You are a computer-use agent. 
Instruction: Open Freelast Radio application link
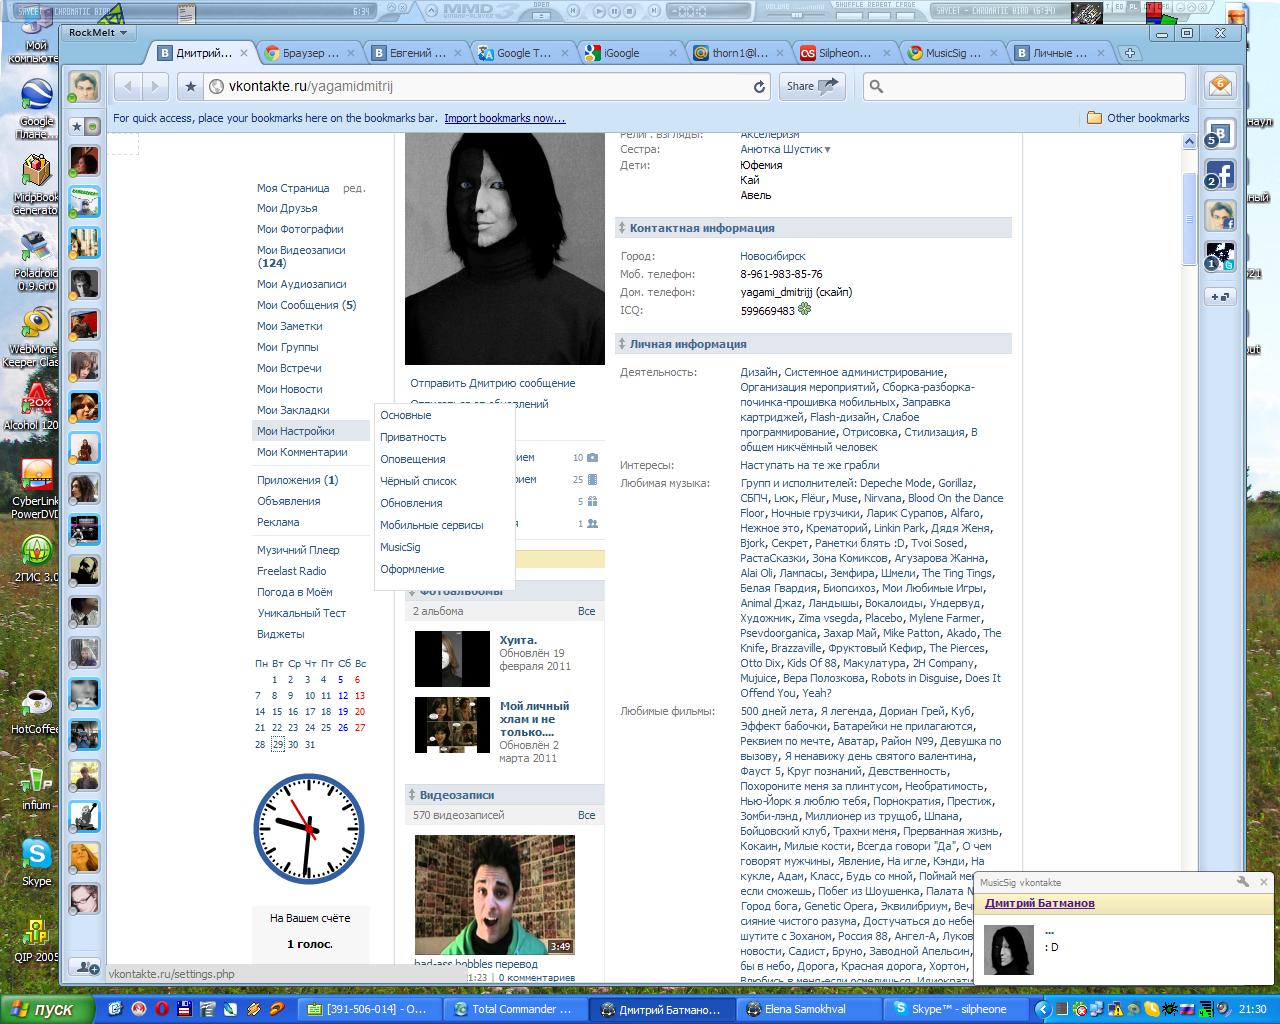click(291, 571)
